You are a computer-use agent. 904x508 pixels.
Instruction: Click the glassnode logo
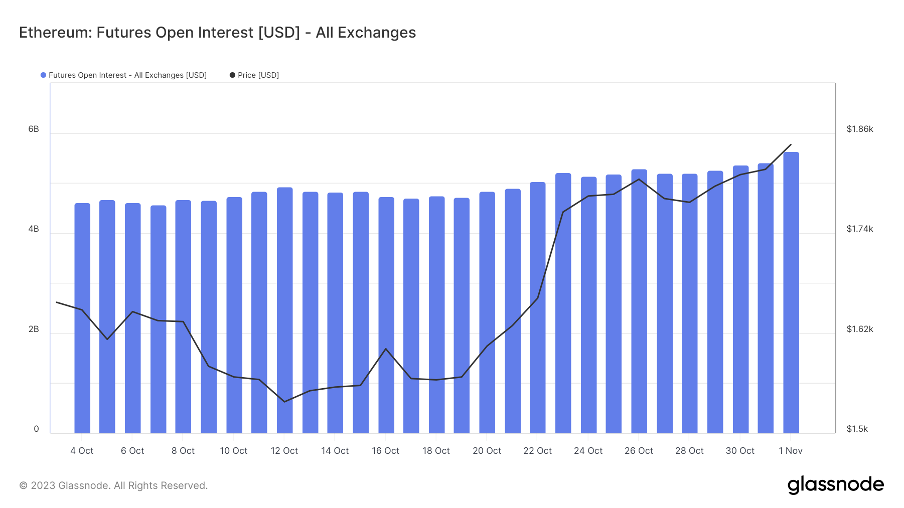(x=836, y=485)
